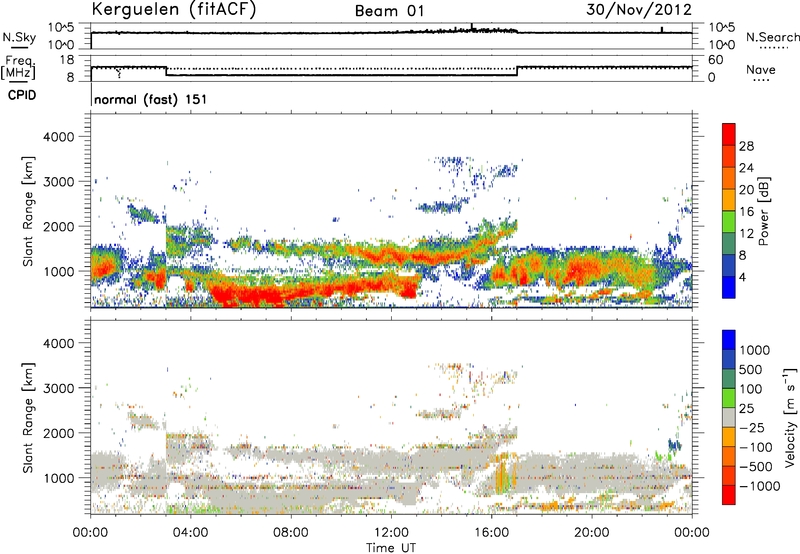Click the 18 value on the frequency axis
The image size is (800, 554).
67,60
